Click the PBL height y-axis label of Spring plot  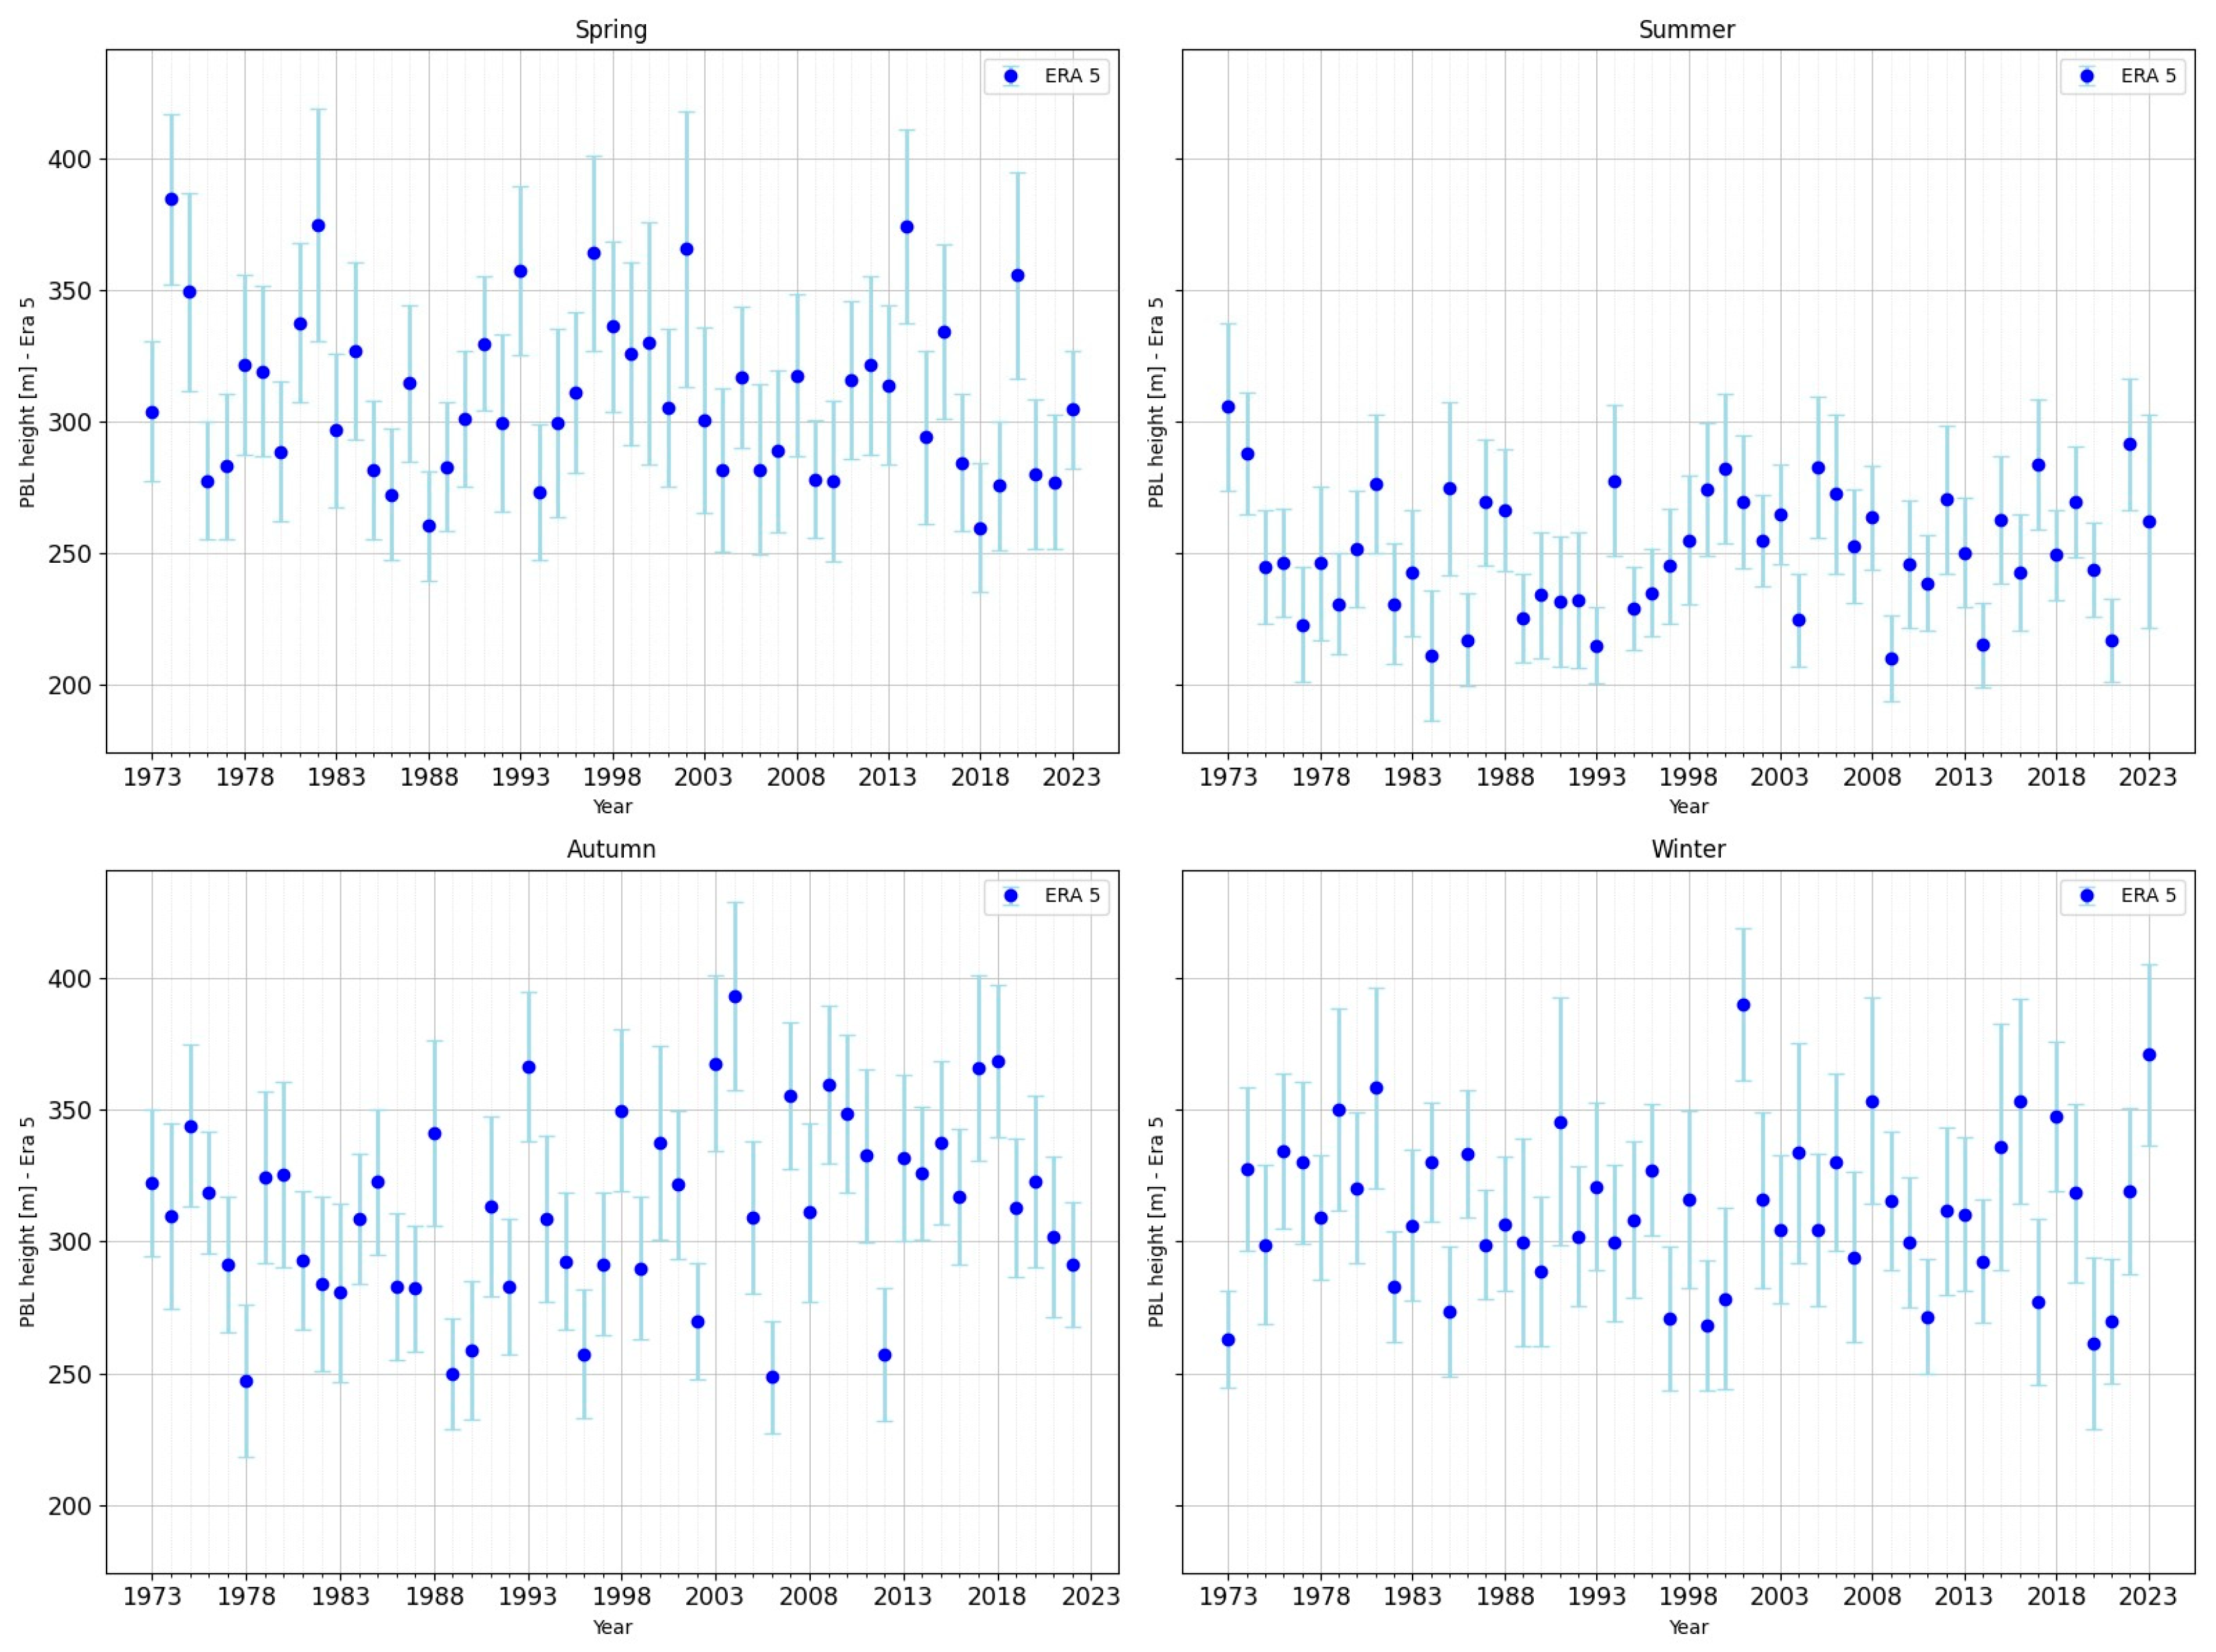click(27, 402)
